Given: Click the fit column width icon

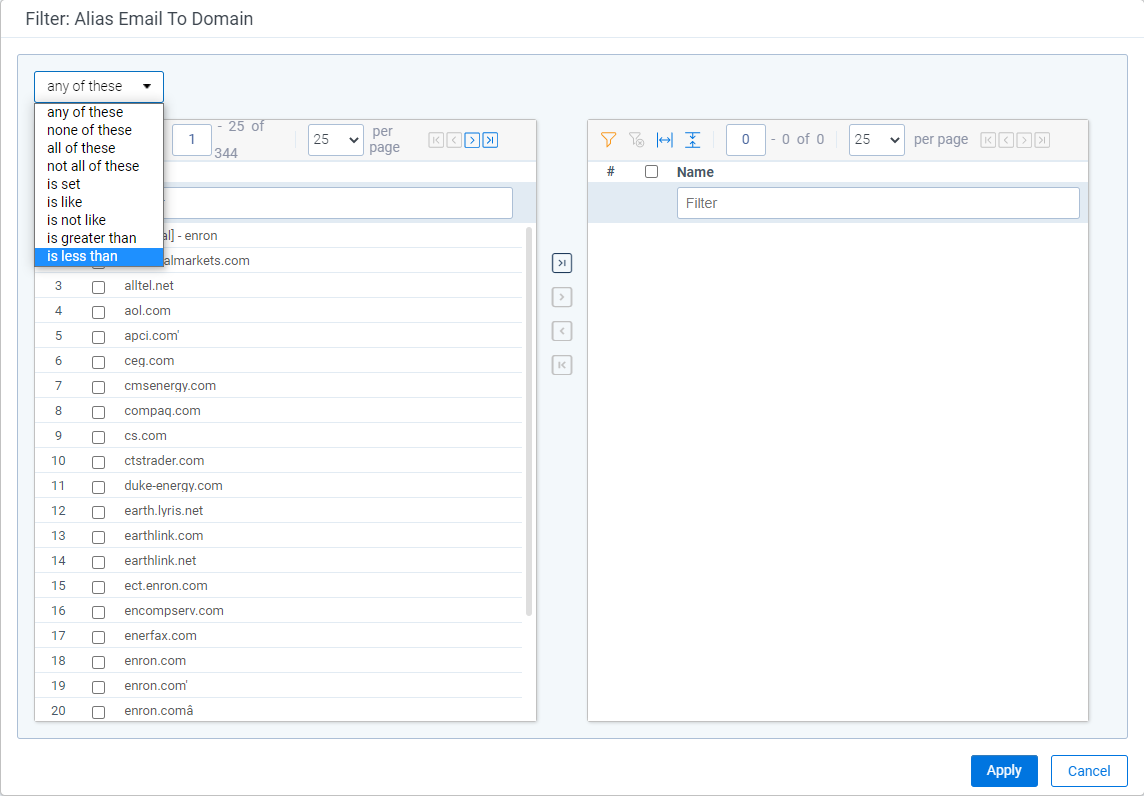Looking at the screenshot, I should click(665, 139).
